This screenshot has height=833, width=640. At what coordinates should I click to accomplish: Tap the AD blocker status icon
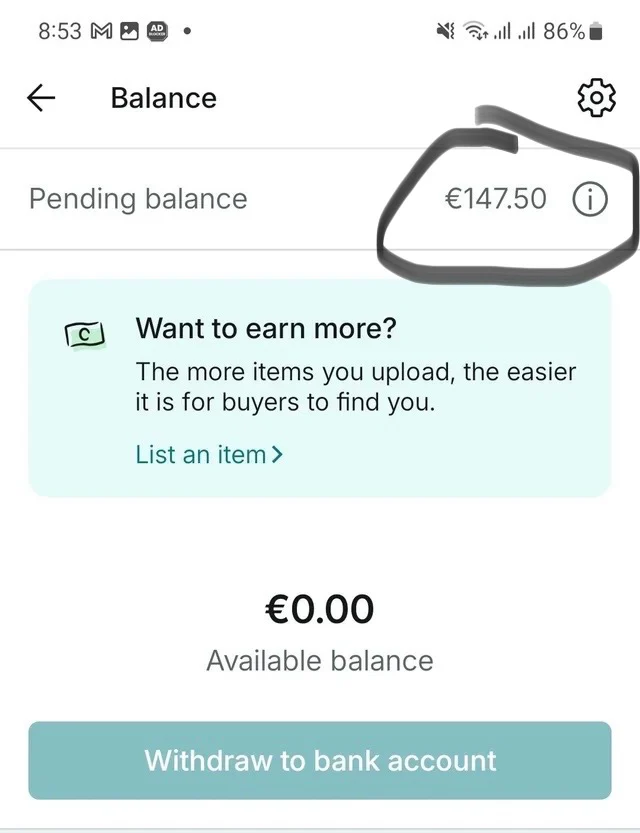157,31
